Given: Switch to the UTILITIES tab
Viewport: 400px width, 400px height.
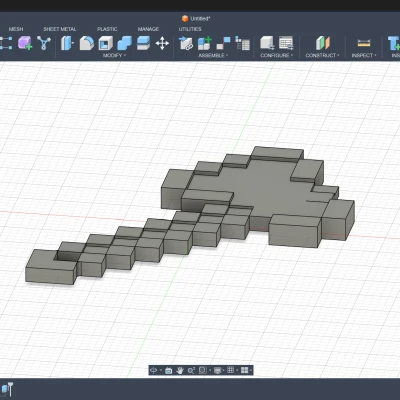Looking at the screenshot, I should [190, 29].
